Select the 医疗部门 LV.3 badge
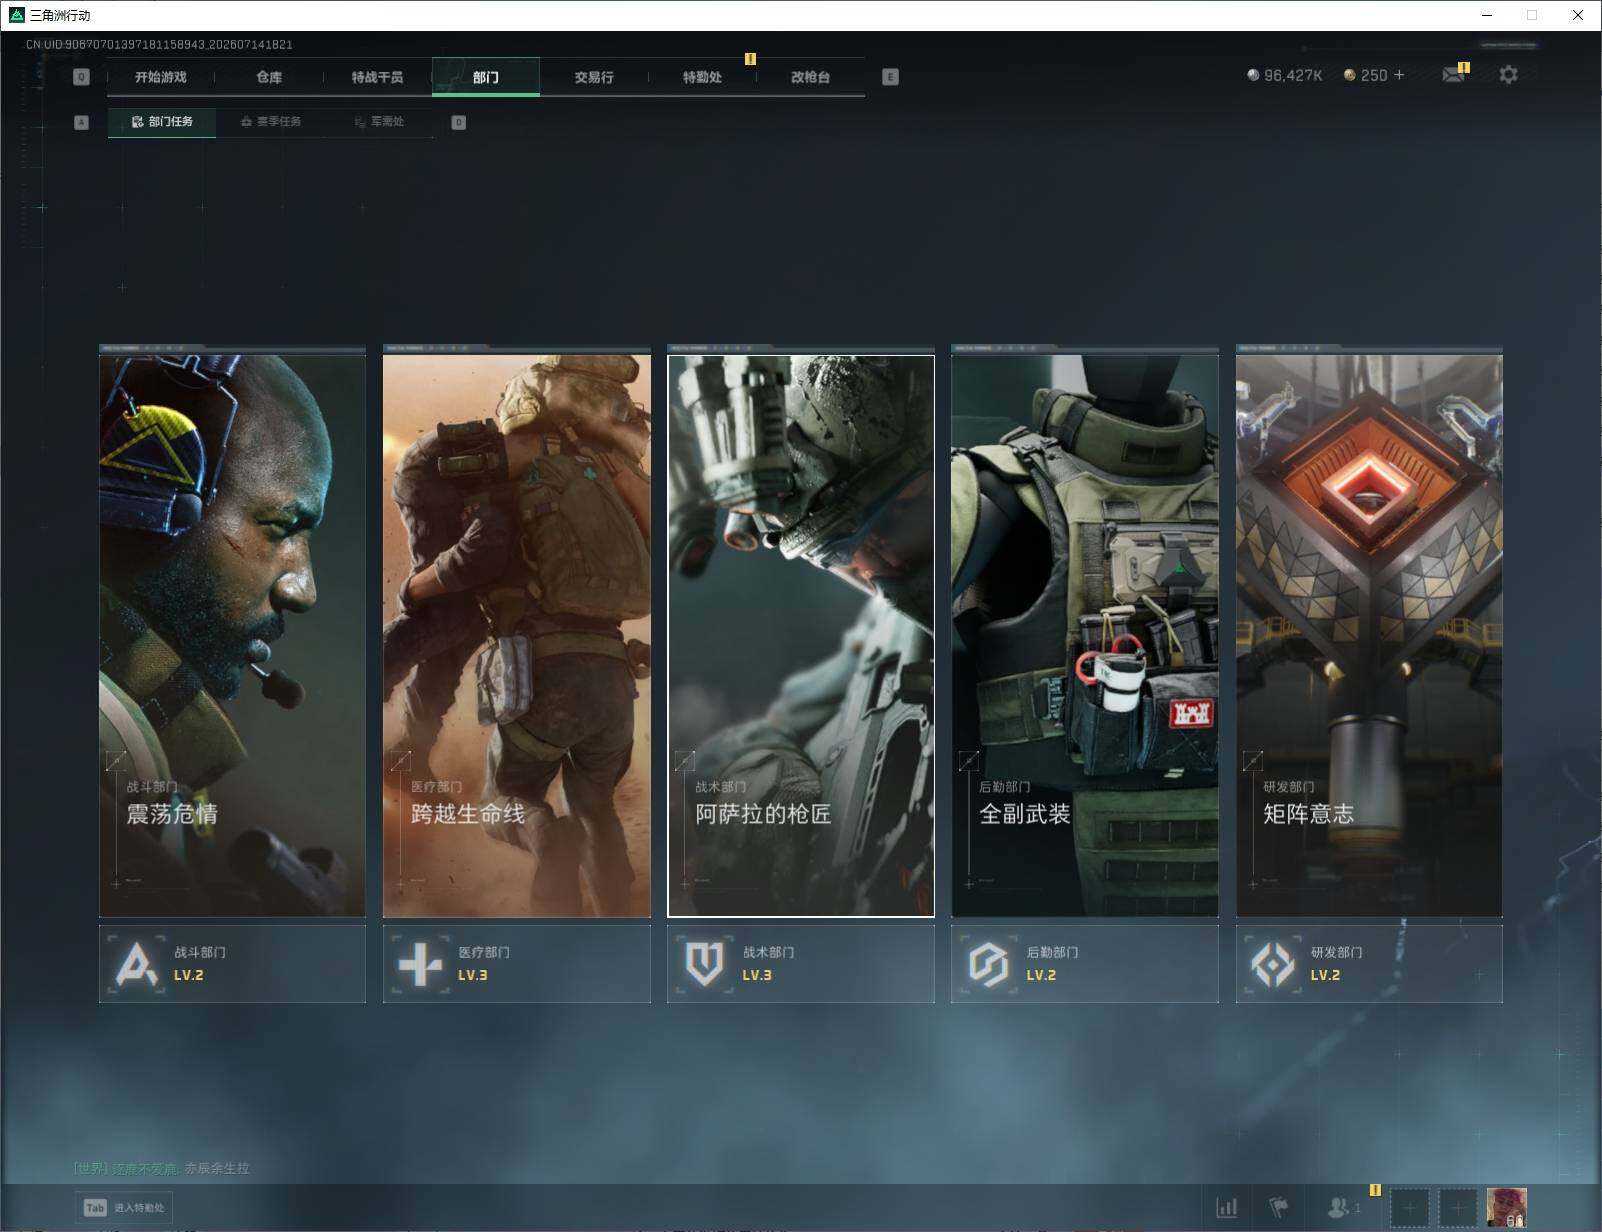 pyautogui.click(x=516, y=964)
